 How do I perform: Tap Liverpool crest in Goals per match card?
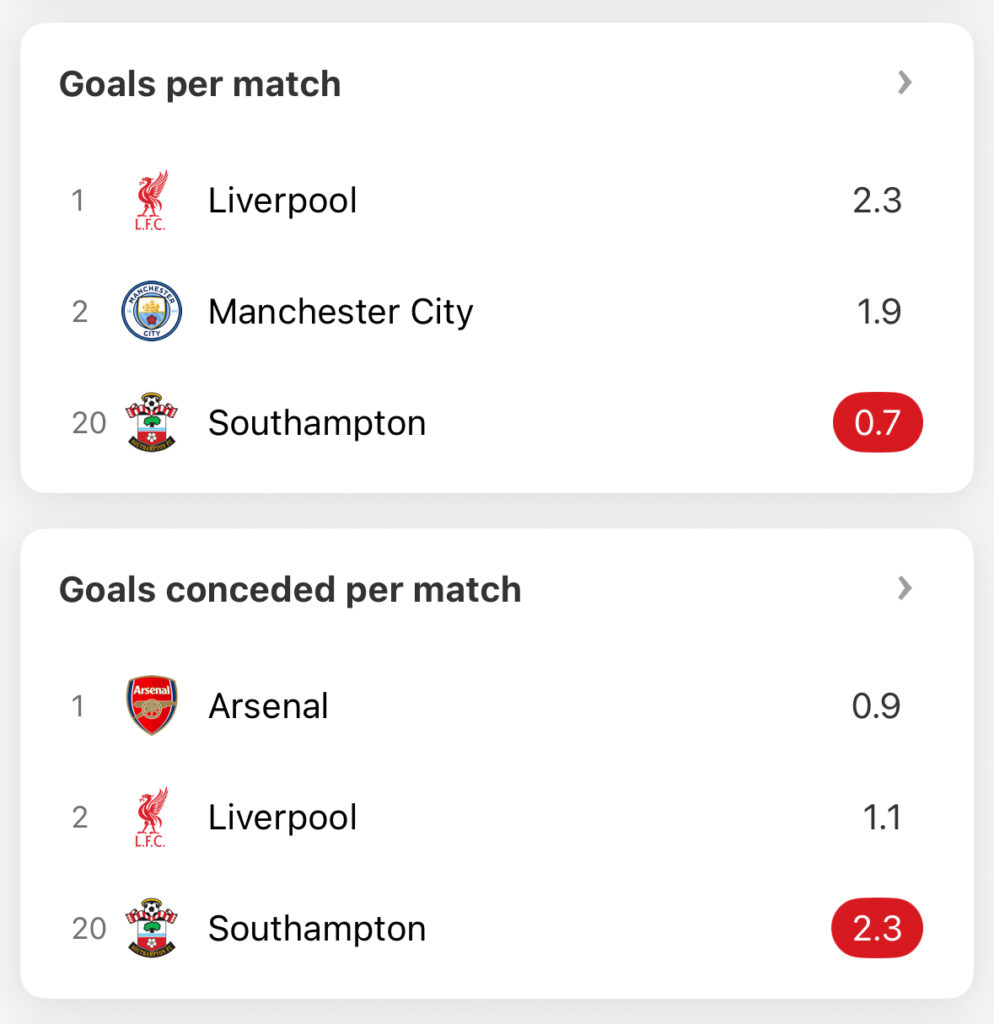tap(152, 200)
